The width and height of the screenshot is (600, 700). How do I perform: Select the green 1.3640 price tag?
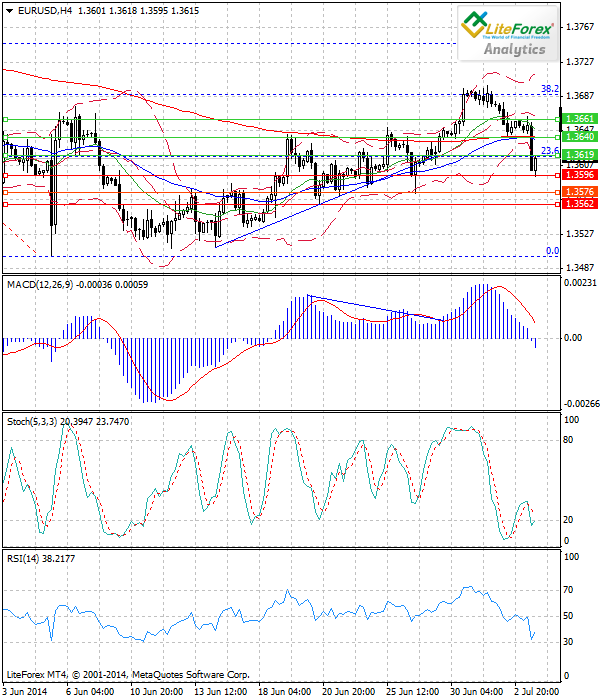pos(580,137)
